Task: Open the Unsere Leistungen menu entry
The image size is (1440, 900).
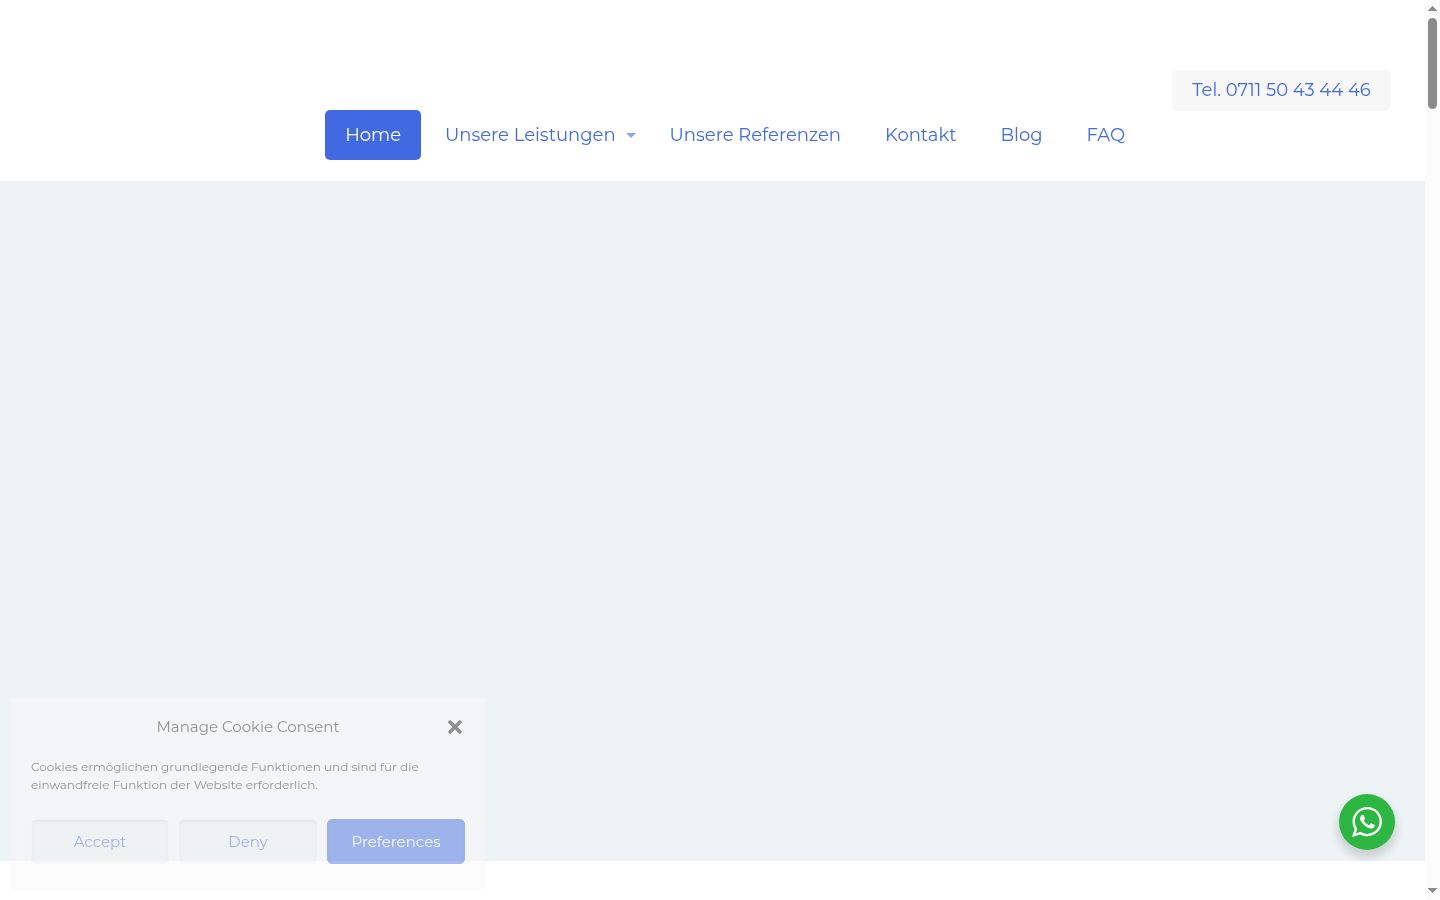Action: (x=530, y=135)
